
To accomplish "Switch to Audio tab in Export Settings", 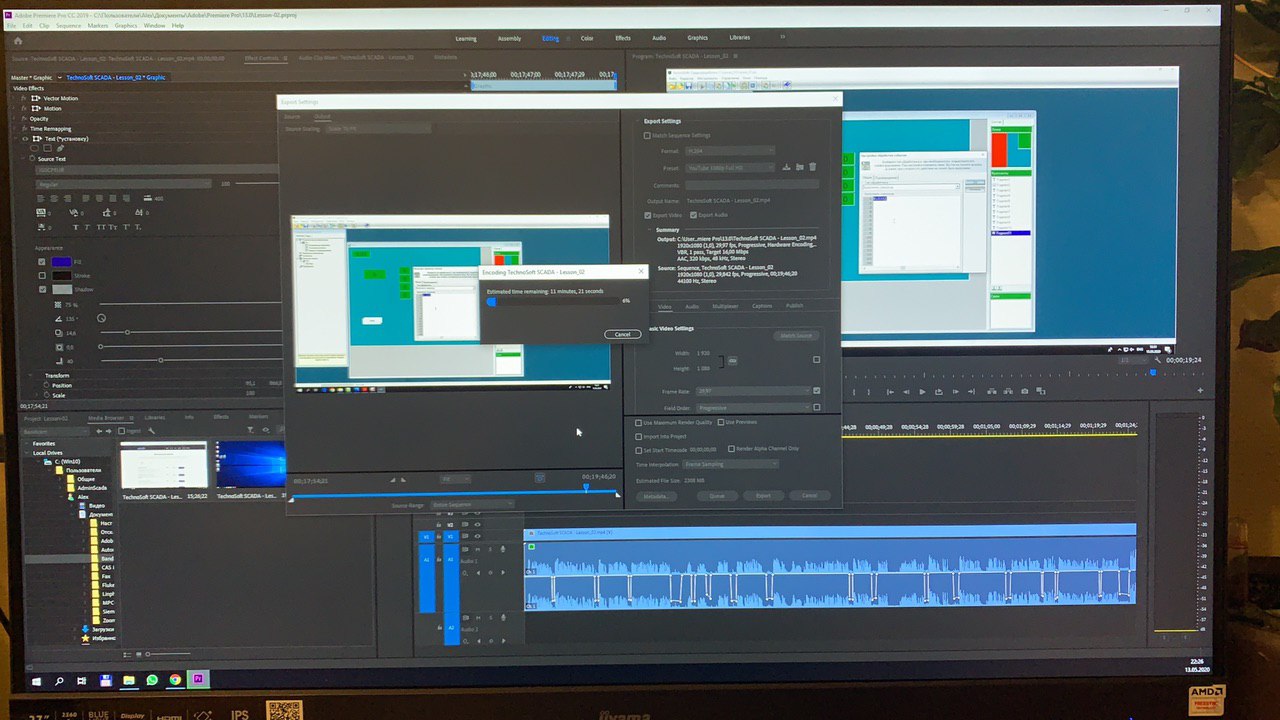I will 692,306.
